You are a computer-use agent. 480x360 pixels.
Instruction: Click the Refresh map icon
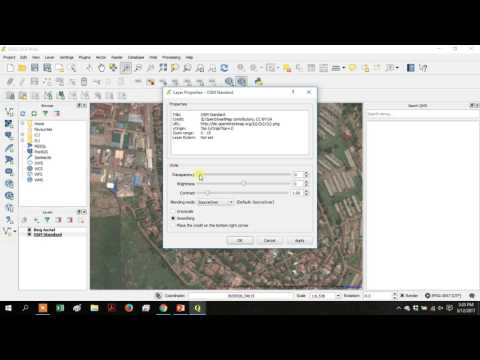coord(224,68)
